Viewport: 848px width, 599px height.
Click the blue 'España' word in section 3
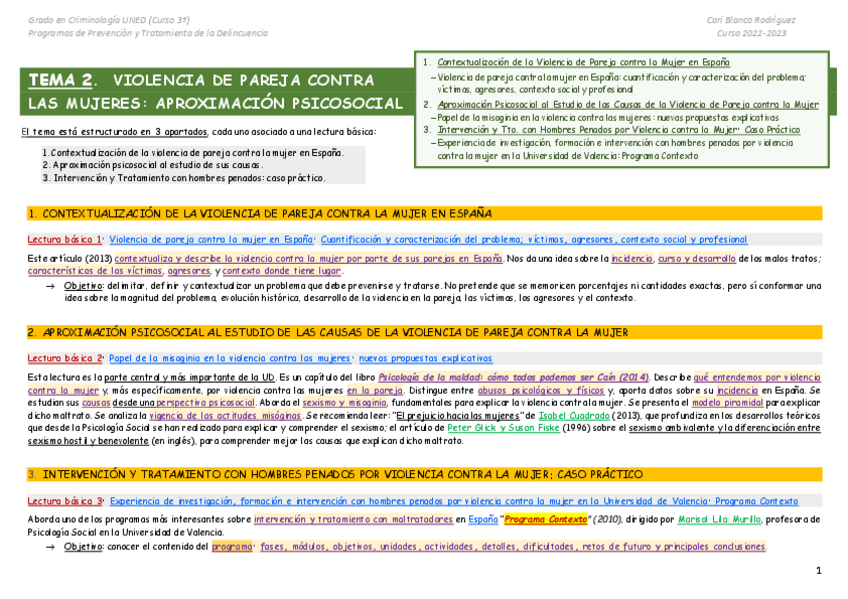coord(483,519)
